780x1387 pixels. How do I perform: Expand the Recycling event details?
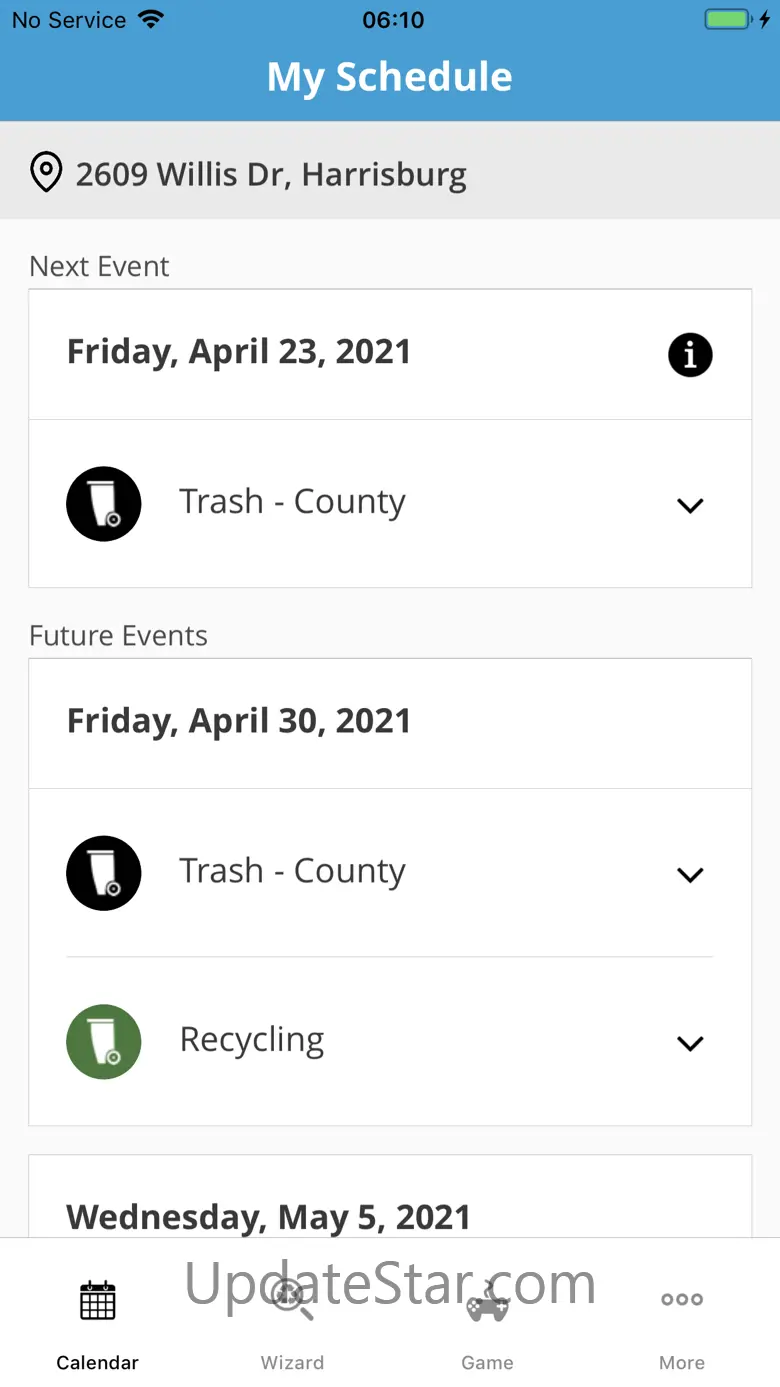pyautogui.click(x=690, y=1043)
